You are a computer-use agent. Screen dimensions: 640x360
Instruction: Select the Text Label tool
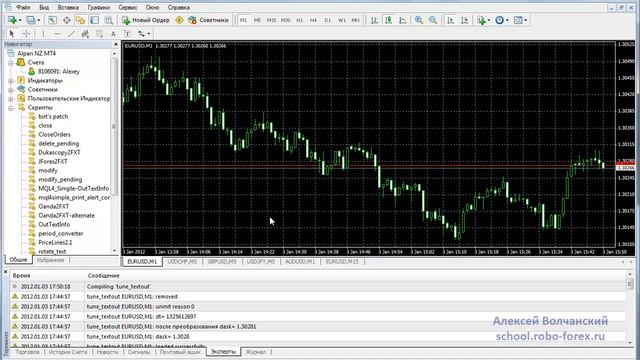tap(127, 33)
